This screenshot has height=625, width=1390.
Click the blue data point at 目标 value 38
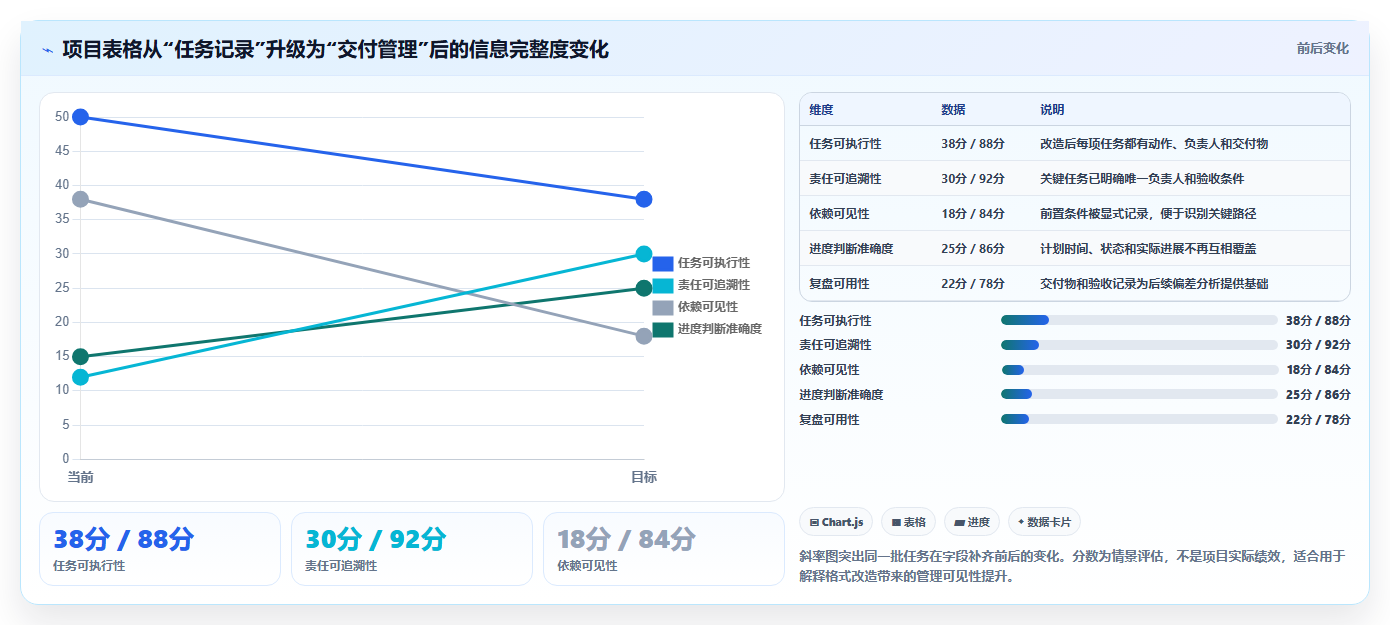pos(644,199)
